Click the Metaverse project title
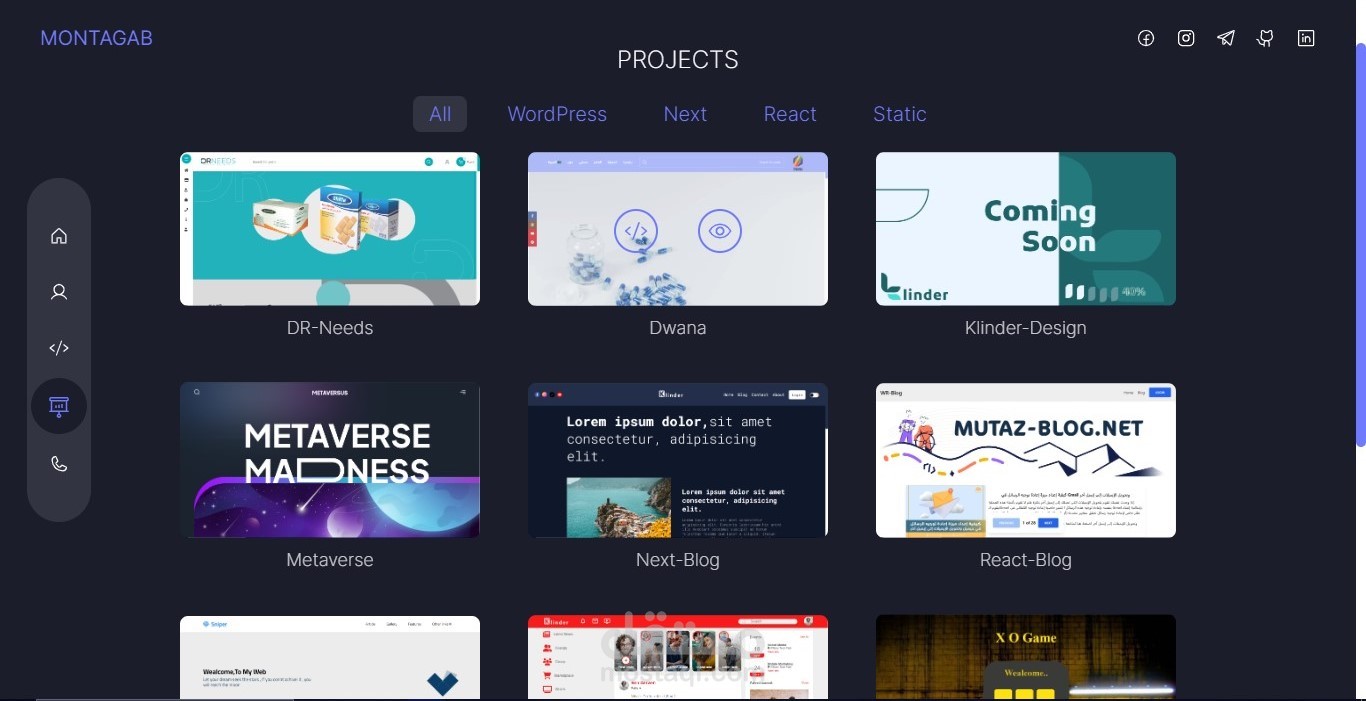 point(330,560)
